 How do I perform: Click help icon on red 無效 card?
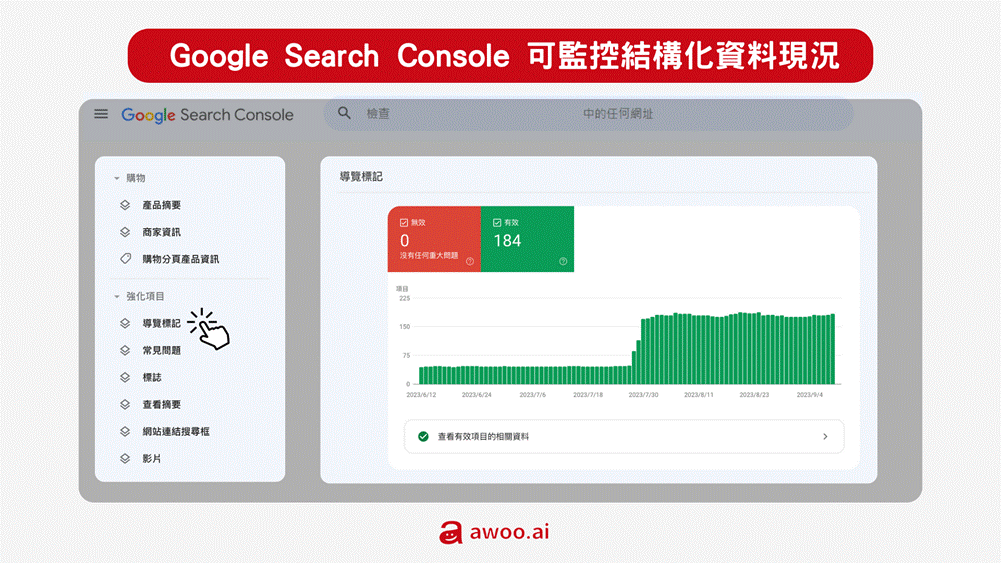[x=470, y=261]
